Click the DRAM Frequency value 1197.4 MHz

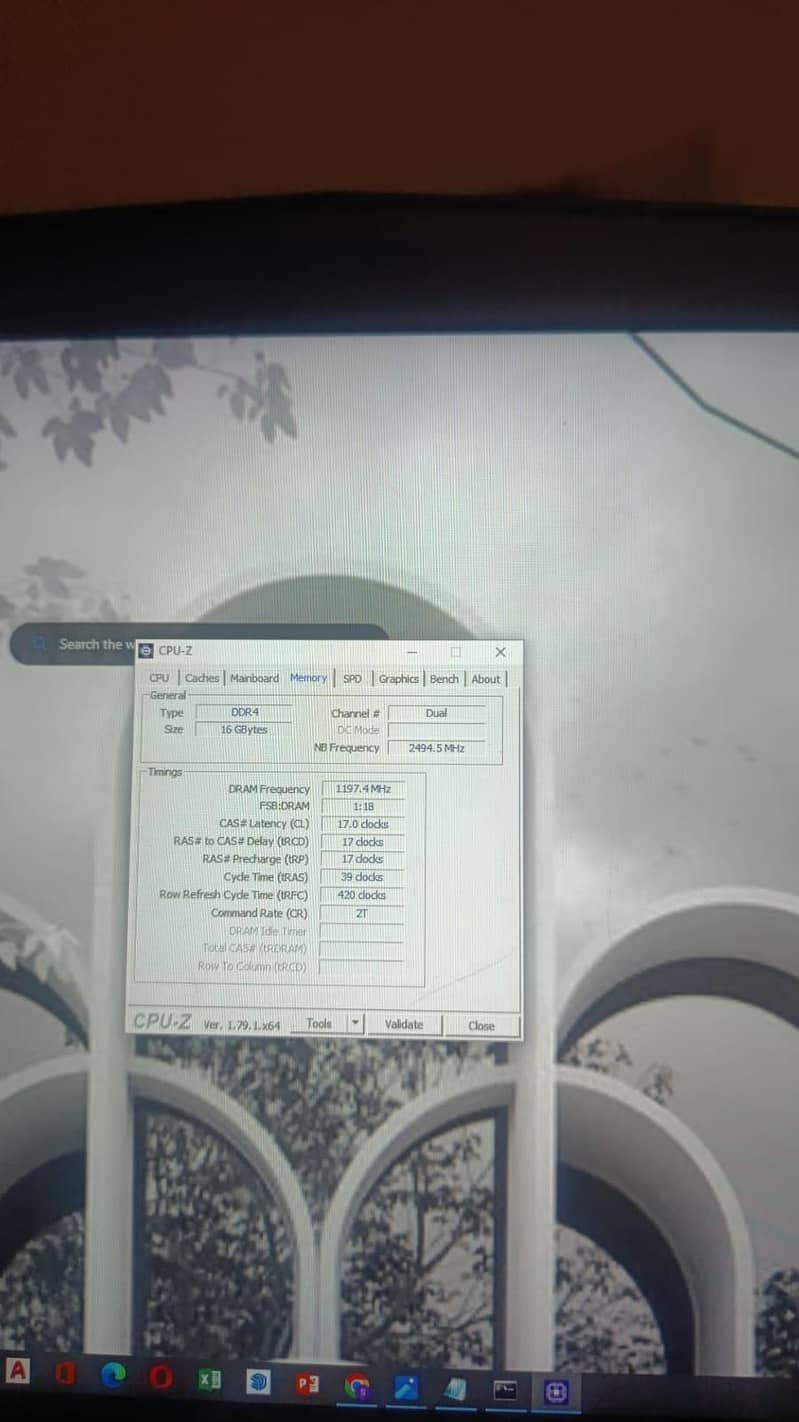363,789
